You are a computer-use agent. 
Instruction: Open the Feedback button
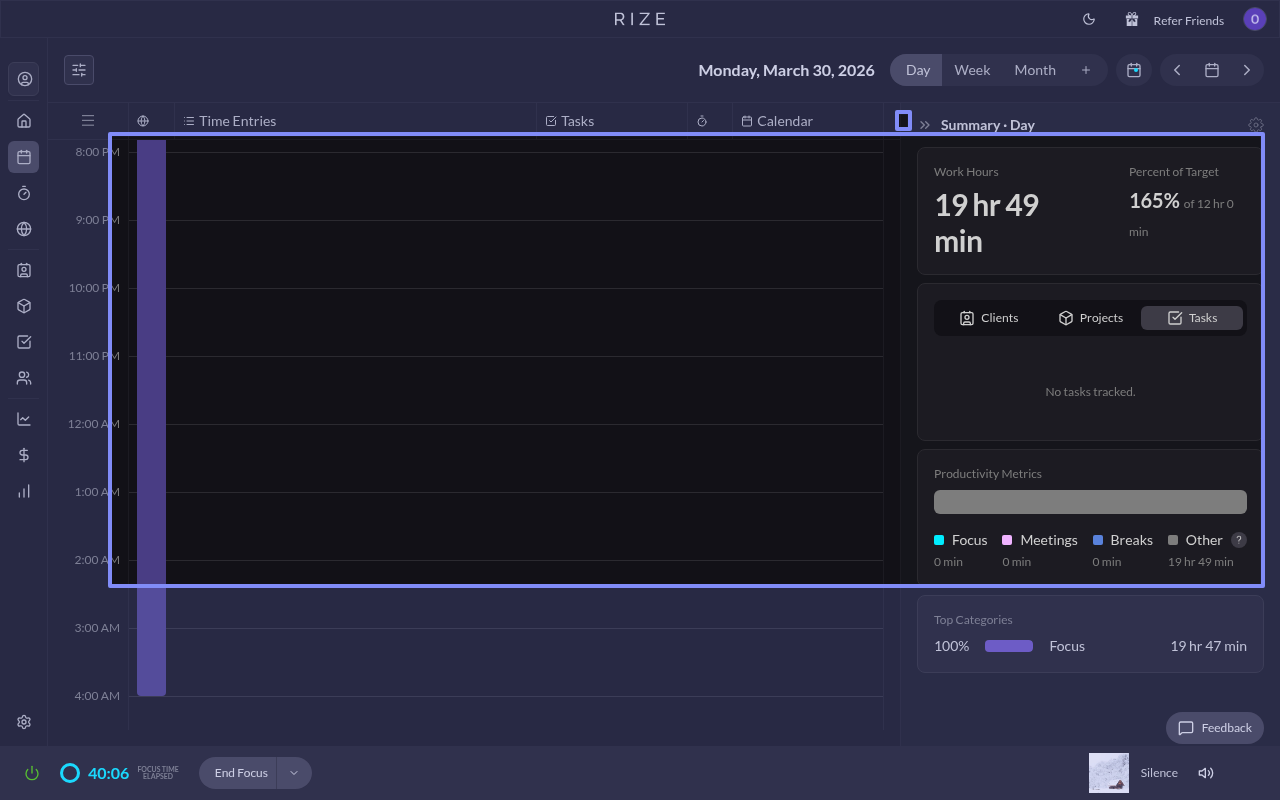point(1215,728)
